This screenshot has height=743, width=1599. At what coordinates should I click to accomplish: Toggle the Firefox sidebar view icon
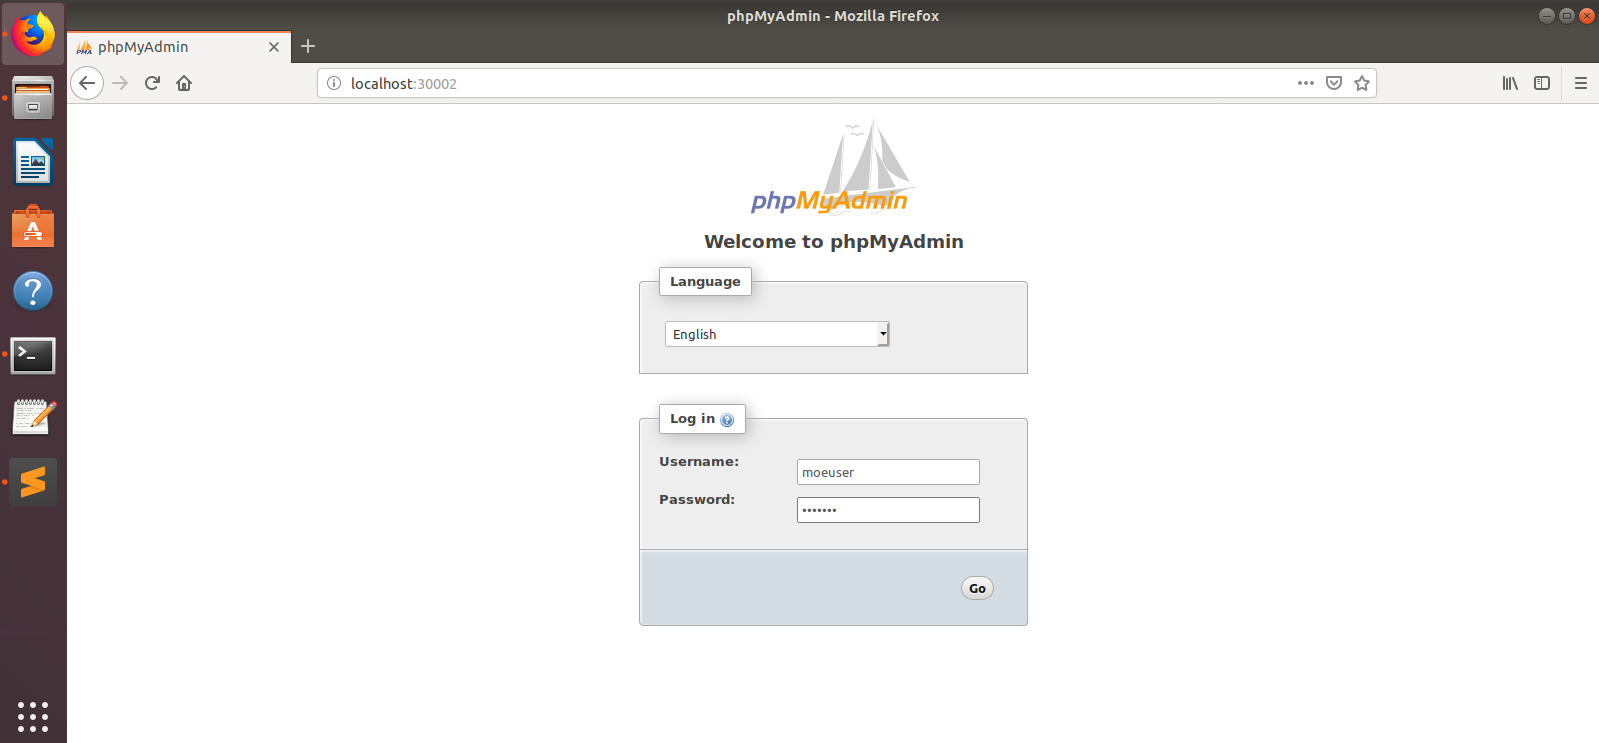coord(1542,83)
